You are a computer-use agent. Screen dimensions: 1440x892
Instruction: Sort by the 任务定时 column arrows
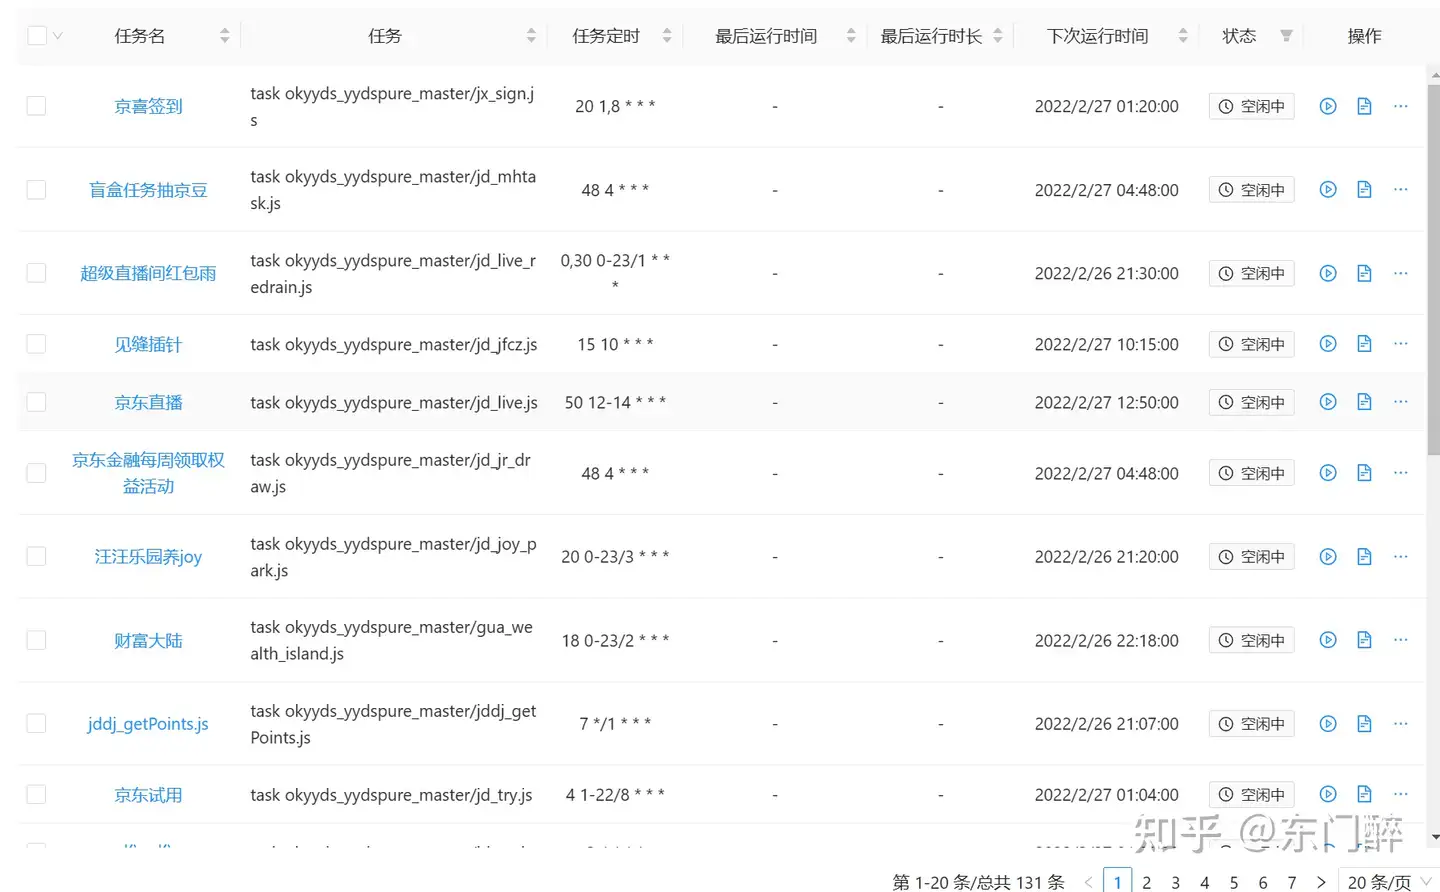(668, 35)
